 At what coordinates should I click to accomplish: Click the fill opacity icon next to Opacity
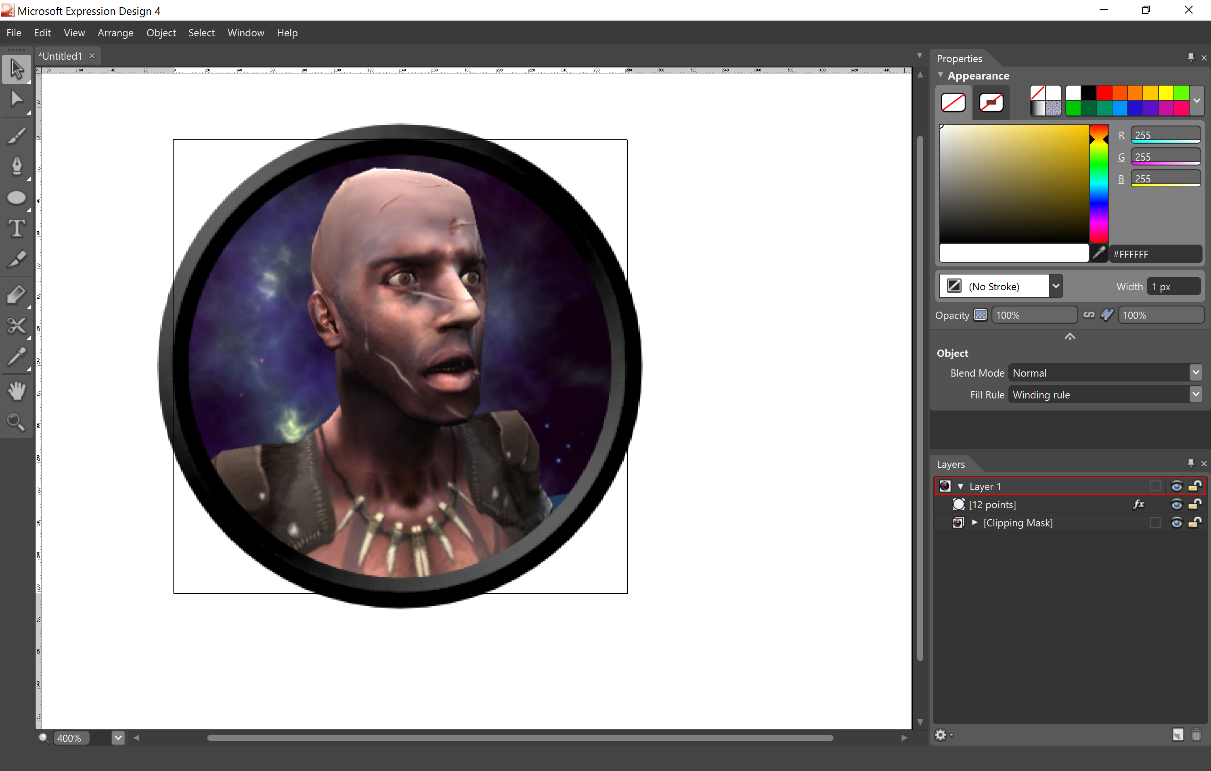[980, 315]
